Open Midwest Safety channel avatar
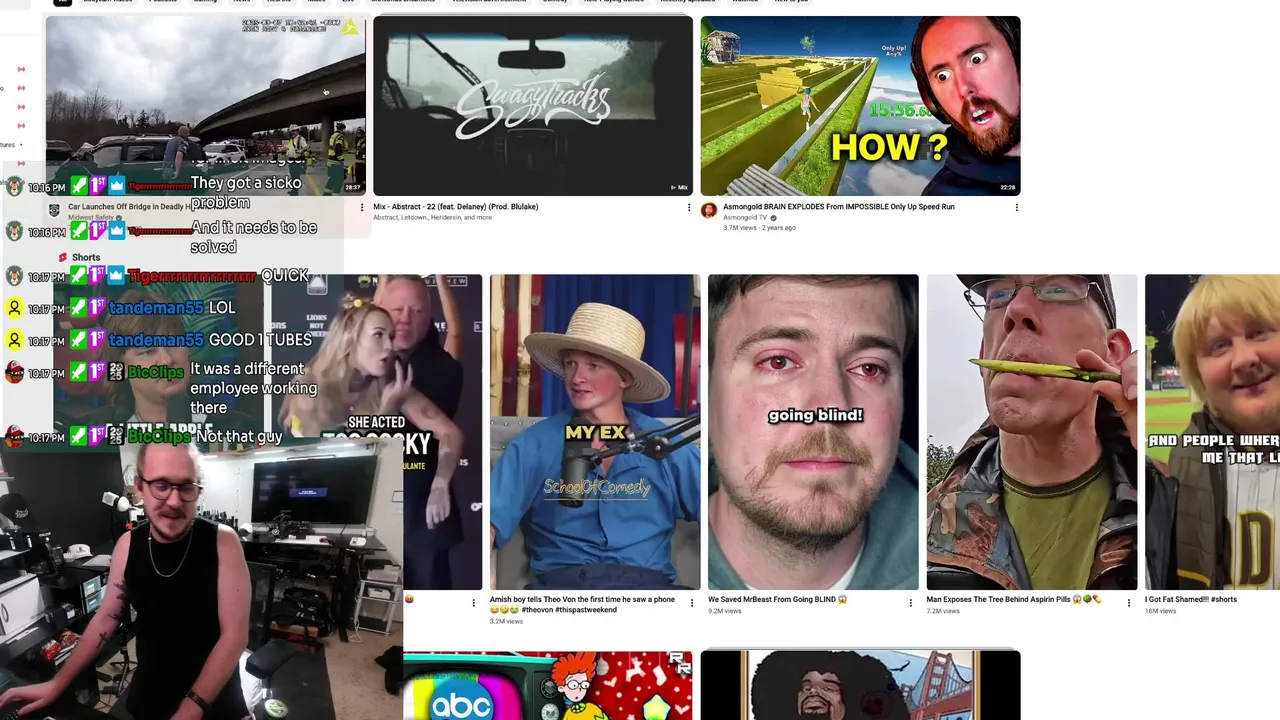Viewport: 1280px width, 720px height. pyautogui.click(x=54, y=210)
